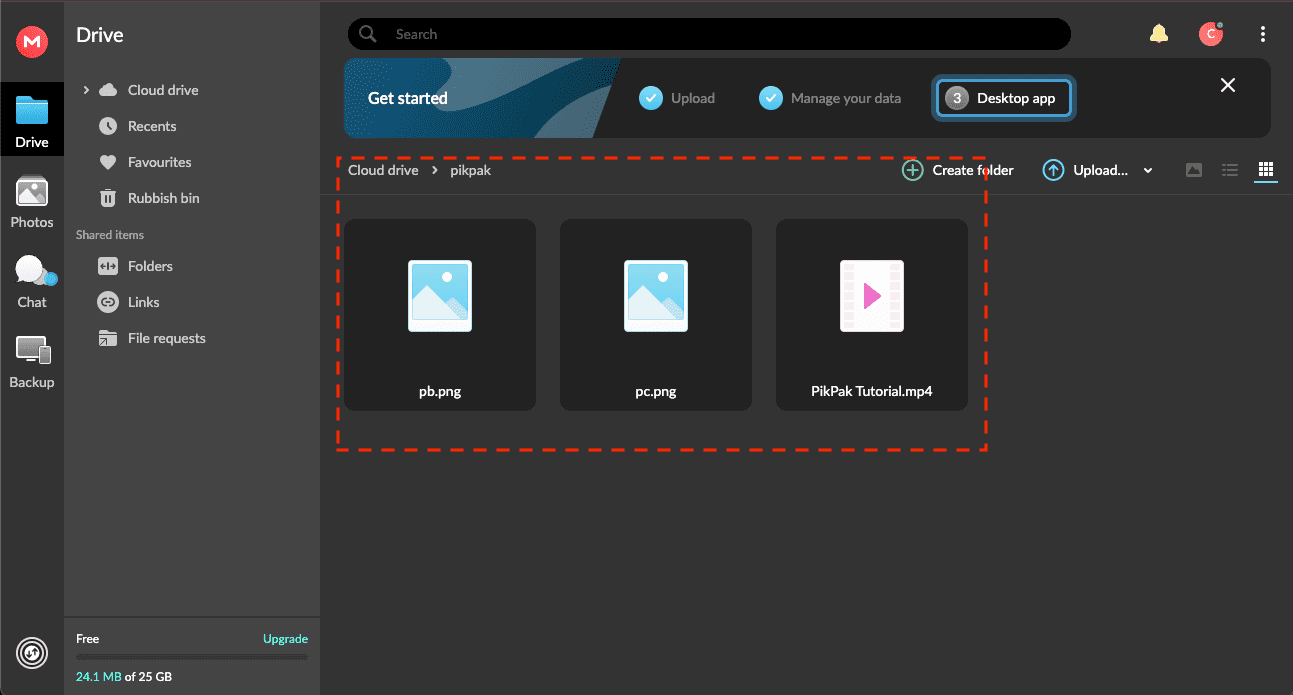Click the circular arrows icon below Backup
This screenshot has width=1293, height=695.
click(32, 653)
